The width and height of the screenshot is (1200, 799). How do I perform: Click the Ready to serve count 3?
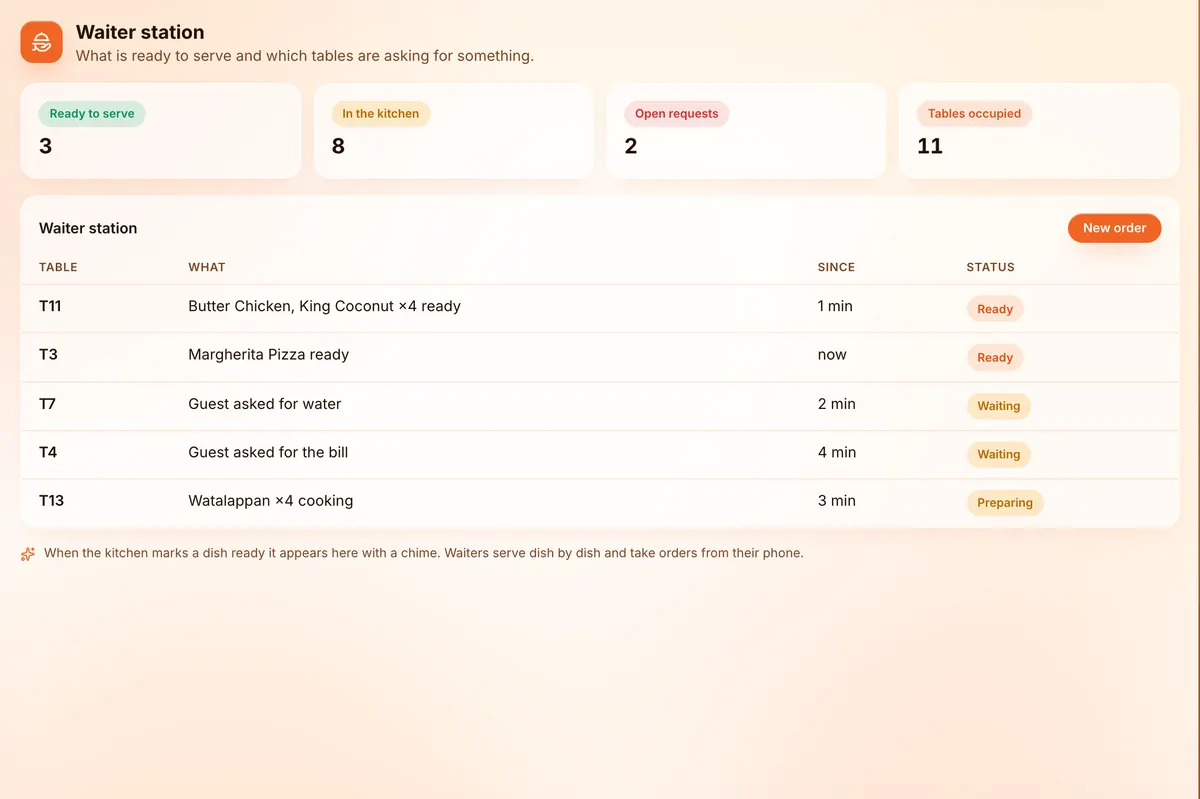click(x=46, y=146)
